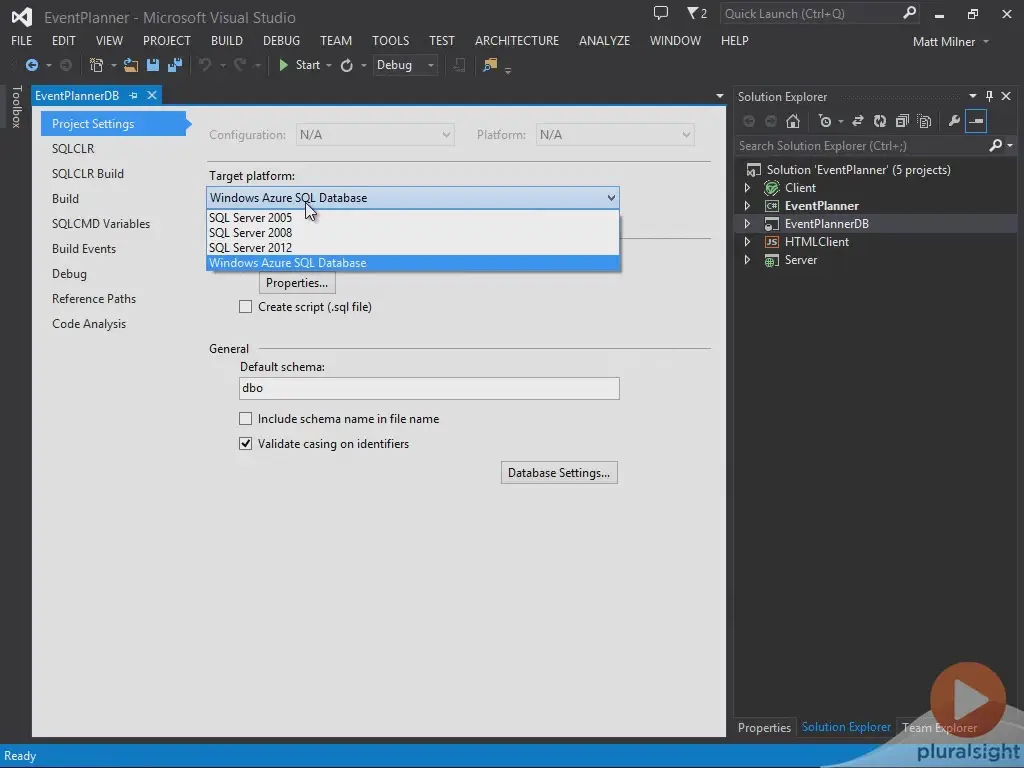Viewport: 1024px width, 768px height.
Task: Choose SQL Server 2008 from the list
Action: 413,232
